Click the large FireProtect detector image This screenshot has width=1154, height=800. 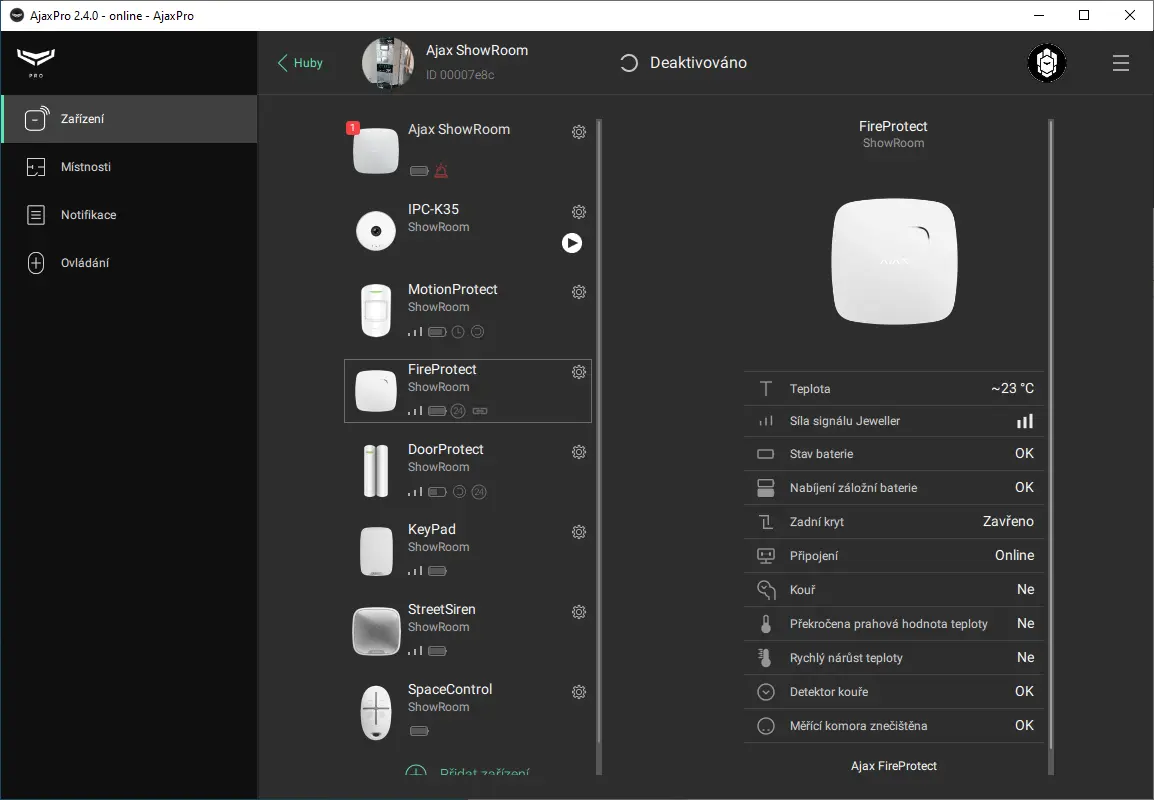click(894, 261)
